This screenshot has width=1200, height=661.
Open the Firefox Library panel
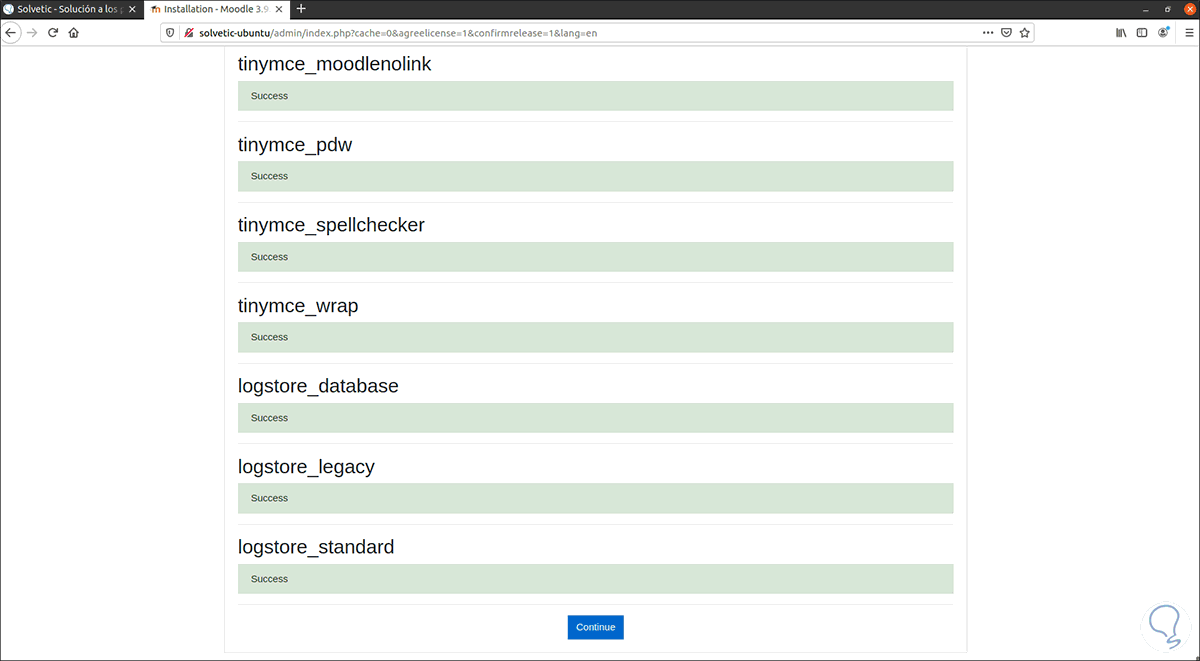pos(1121,32)
